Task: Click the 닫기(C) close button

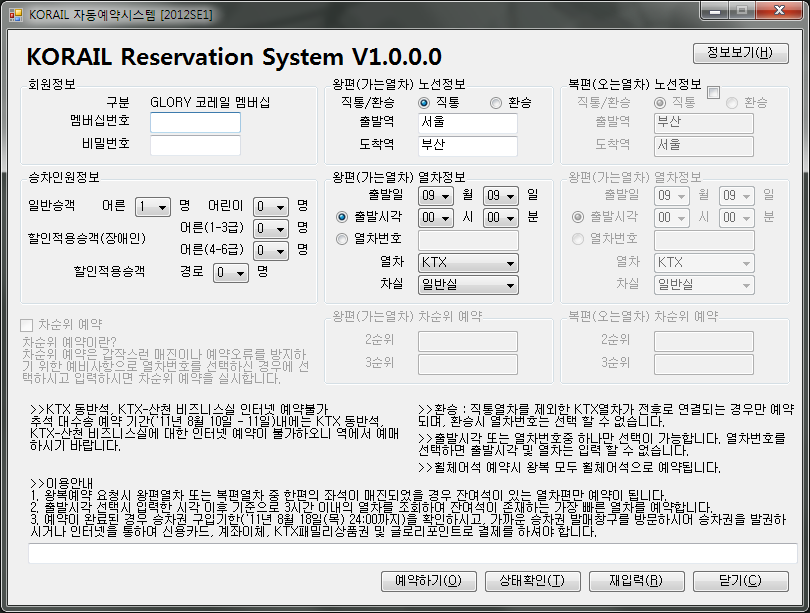Action: click(x=740, y=581)
